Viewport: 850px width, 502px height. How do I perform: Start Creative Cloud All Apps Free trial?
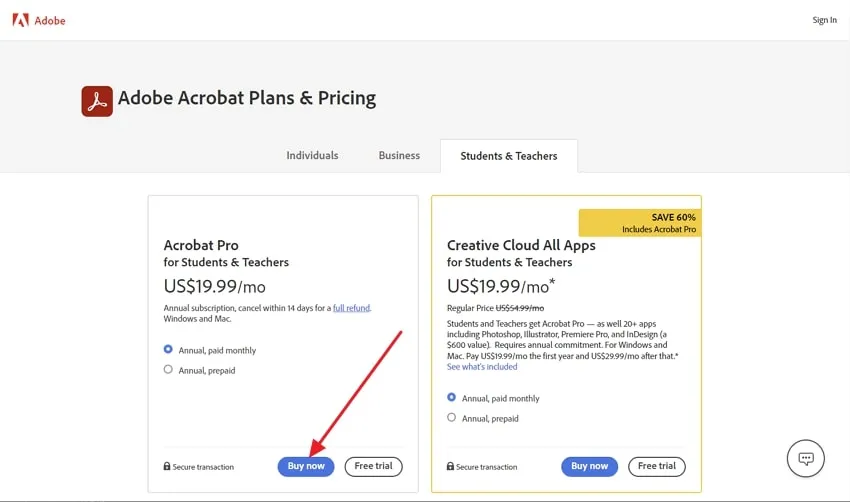657,466
